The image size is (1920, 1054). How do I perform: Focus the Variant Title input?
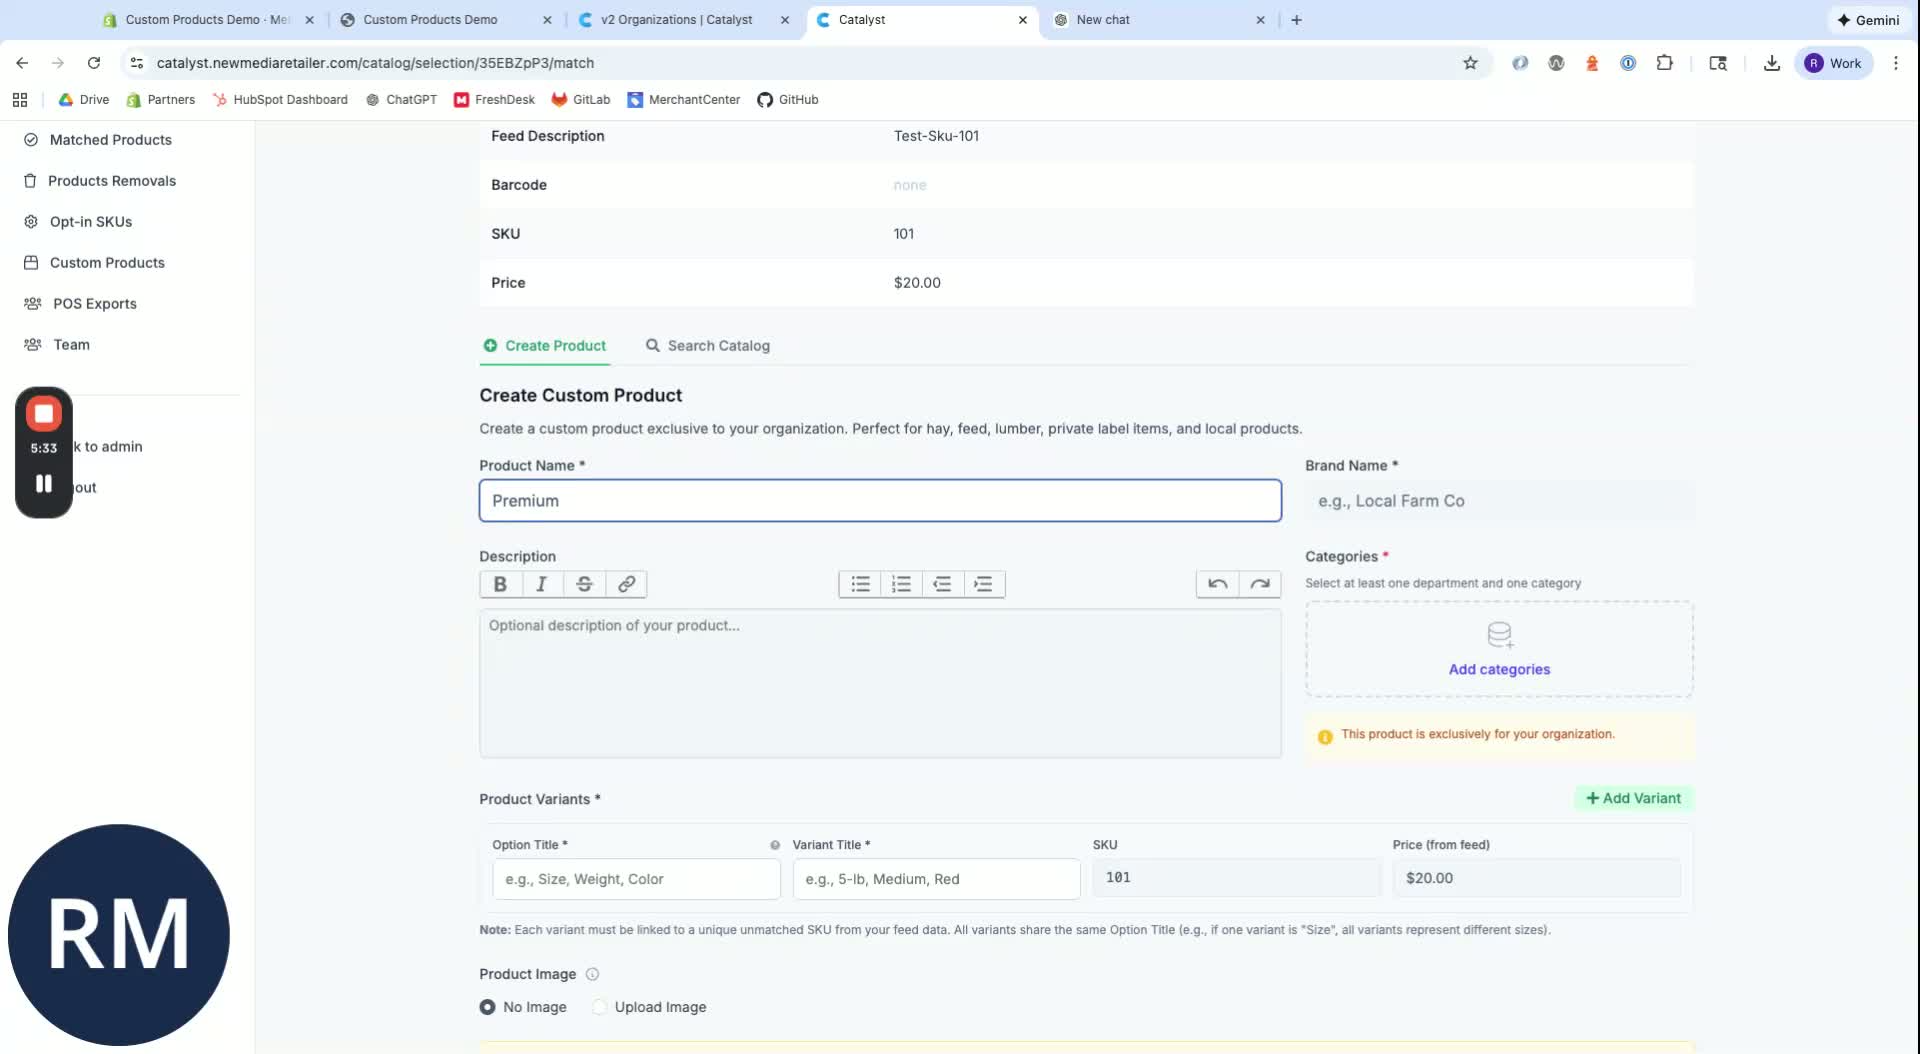936,879
